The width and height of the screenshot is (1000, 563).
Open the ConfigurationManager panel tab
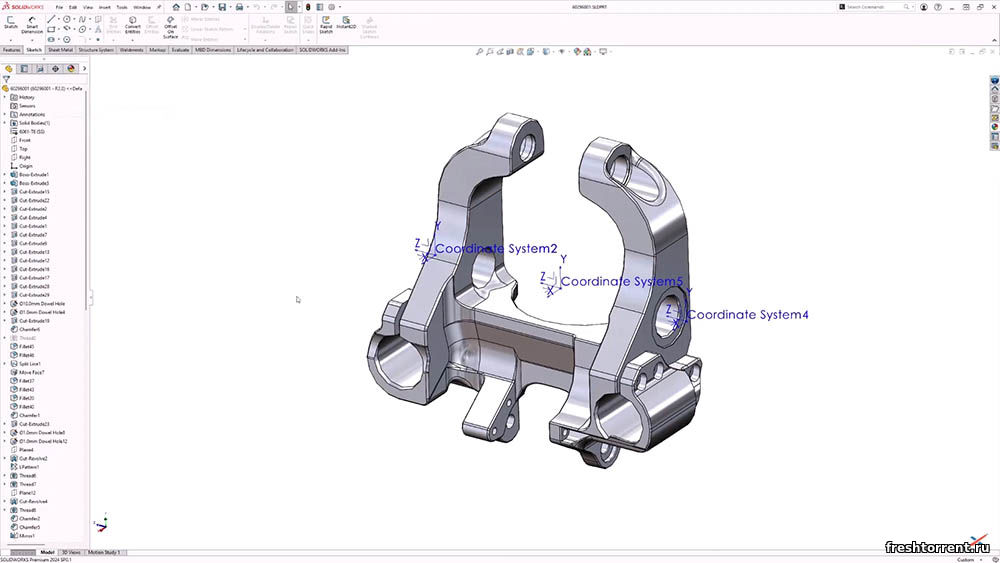click(x=39, y=69)
